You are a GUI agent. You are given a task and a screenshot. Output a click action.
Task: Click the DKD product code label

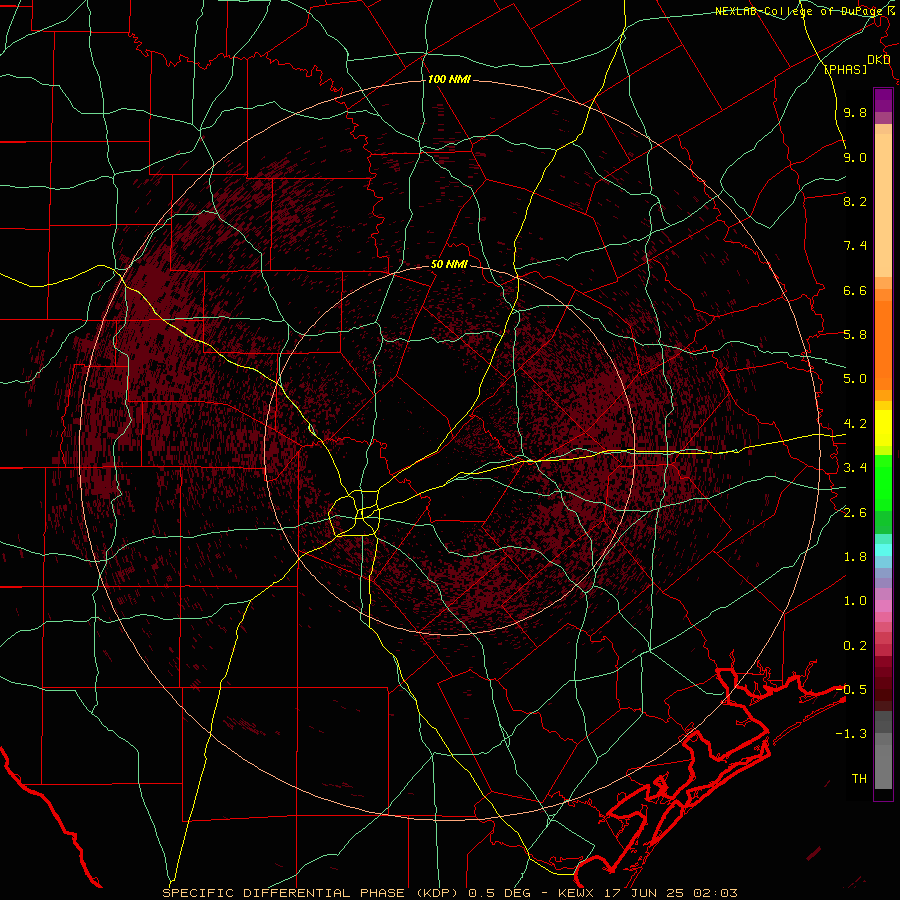pos(879,60)
